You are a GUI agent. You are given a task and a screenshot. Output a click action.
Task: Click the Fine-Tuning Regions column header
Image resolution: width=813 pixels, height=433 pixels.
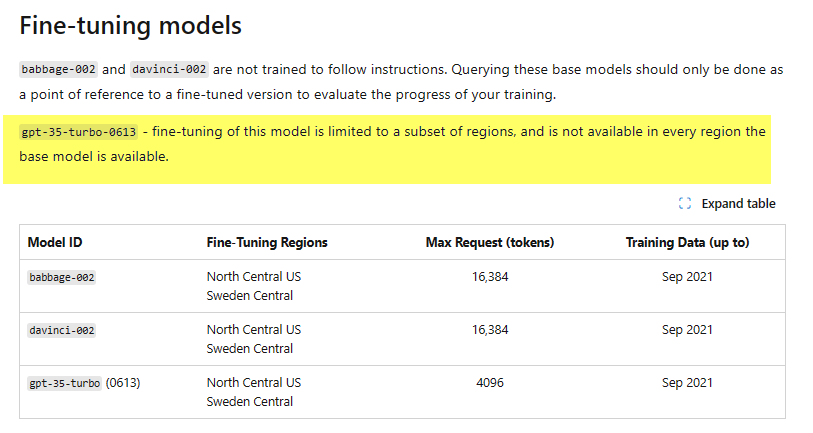coord(267,242)
